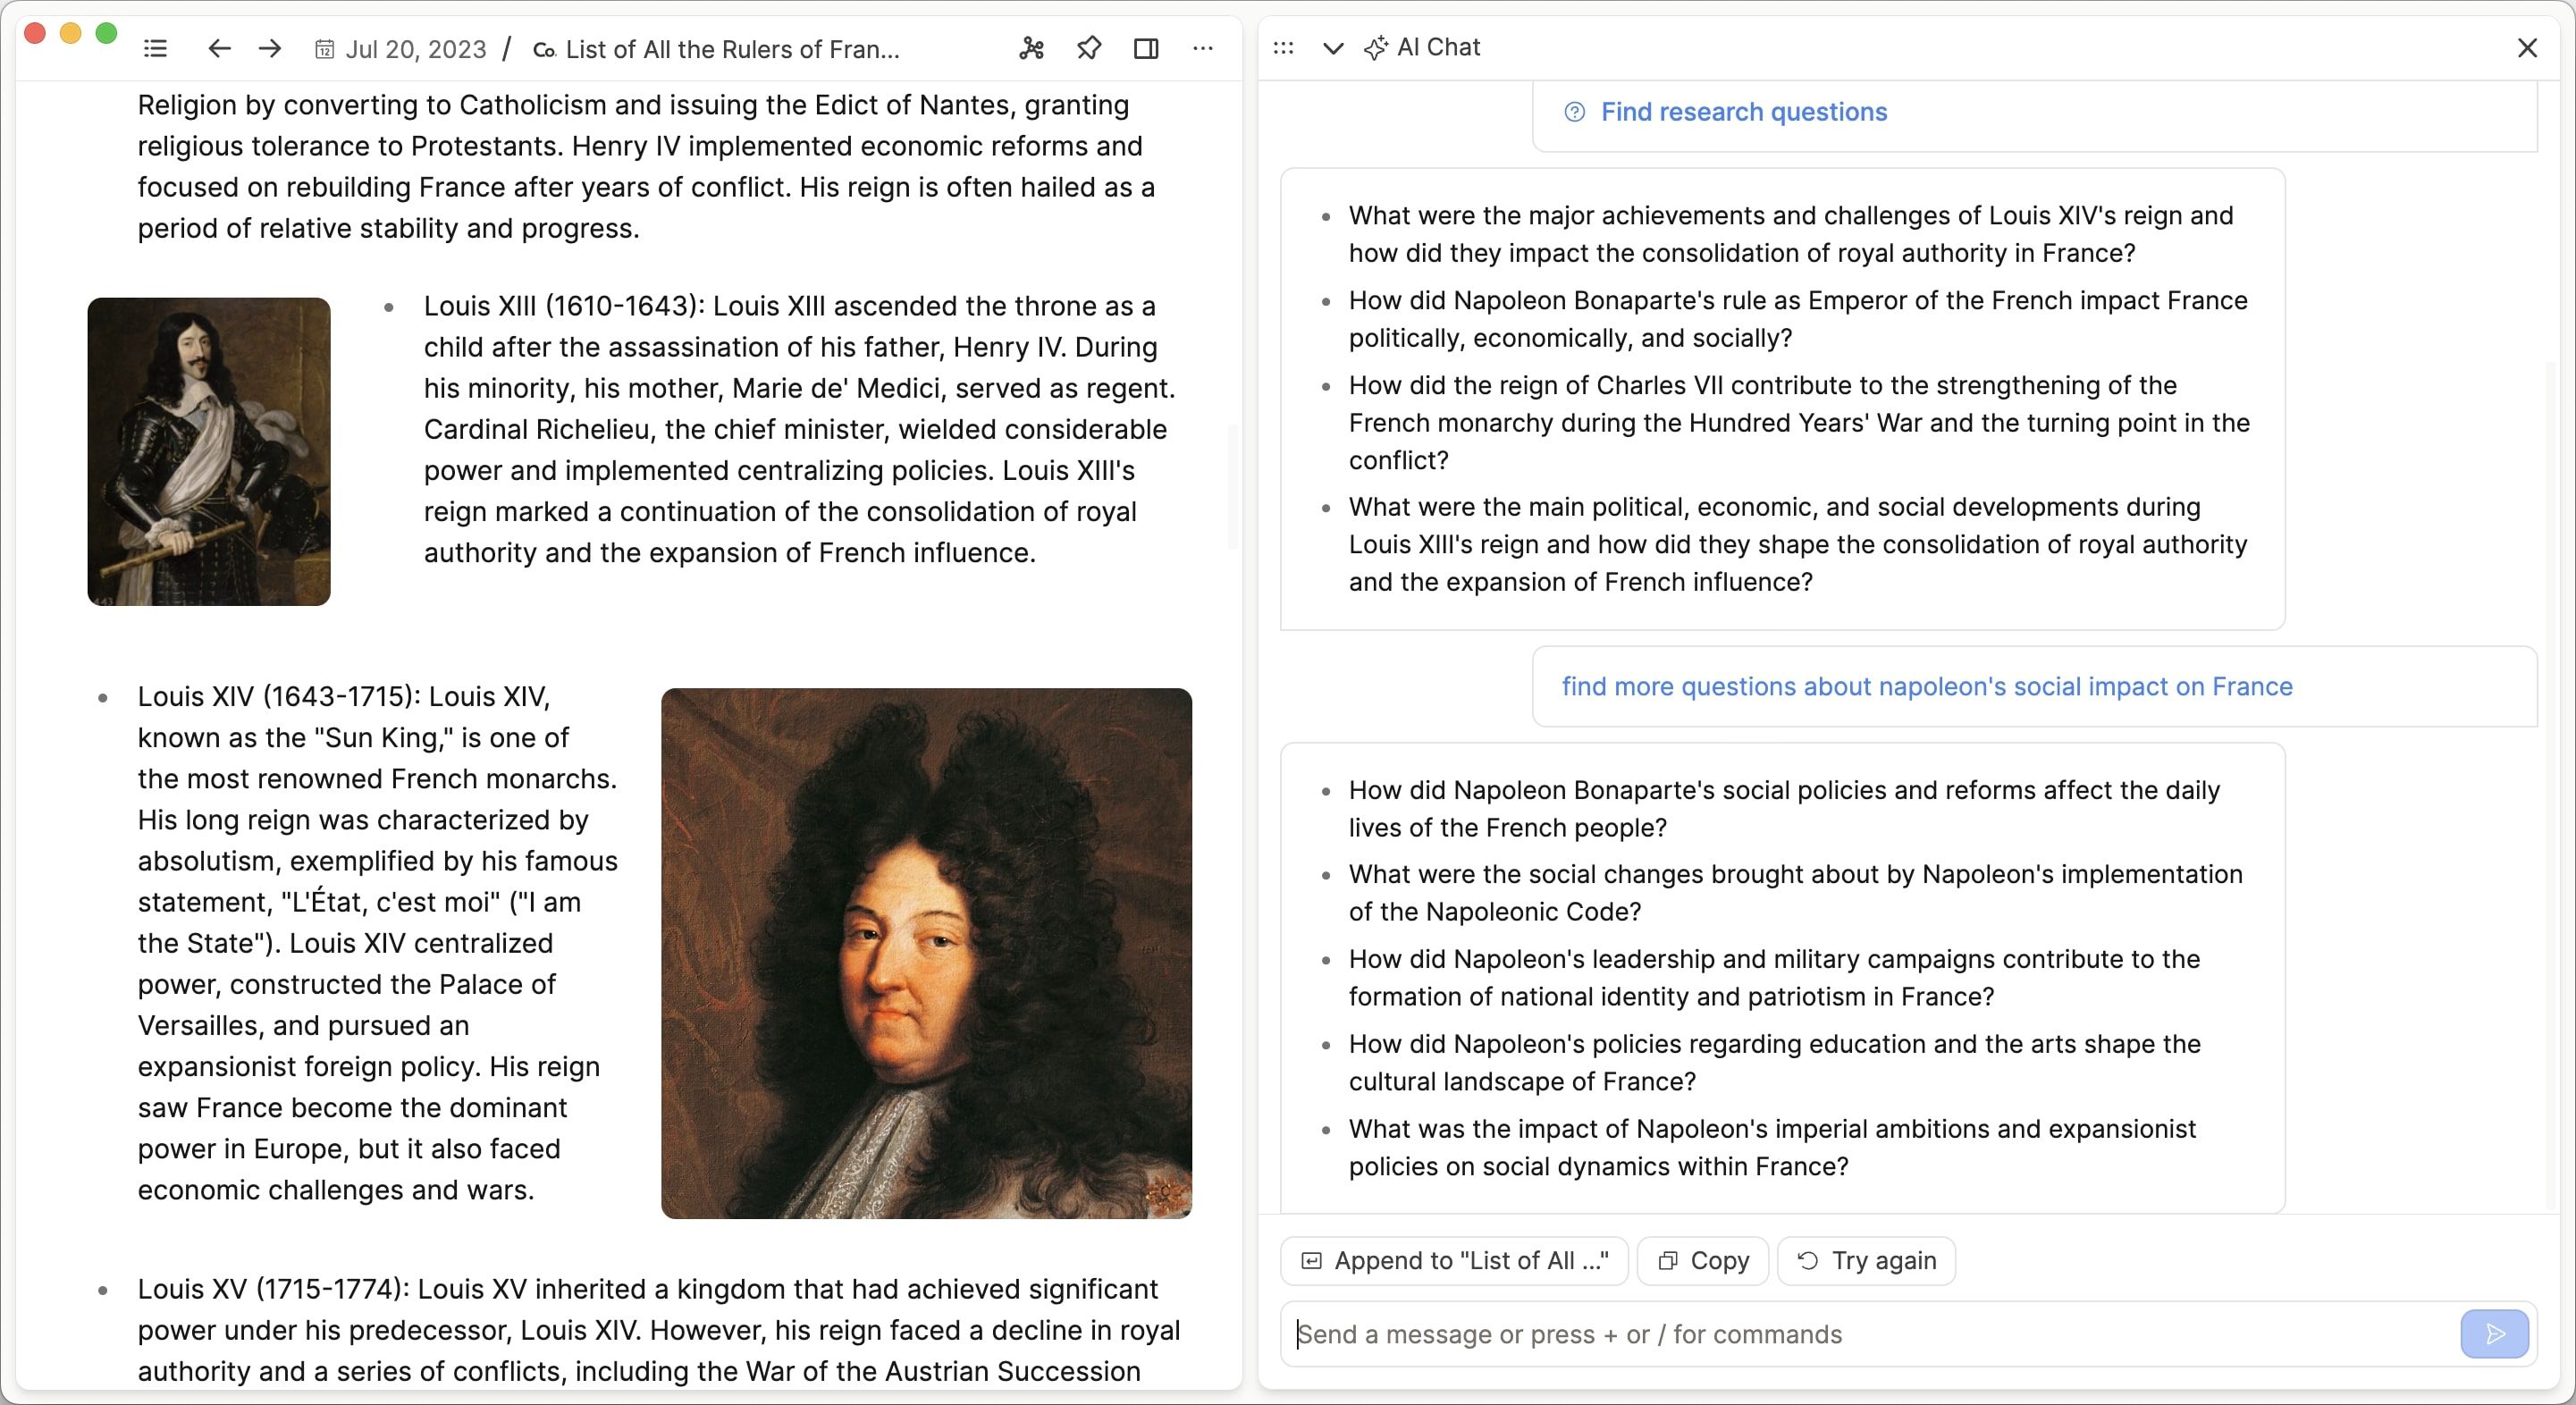Go forward with right arrow

[x=270, y=48]
